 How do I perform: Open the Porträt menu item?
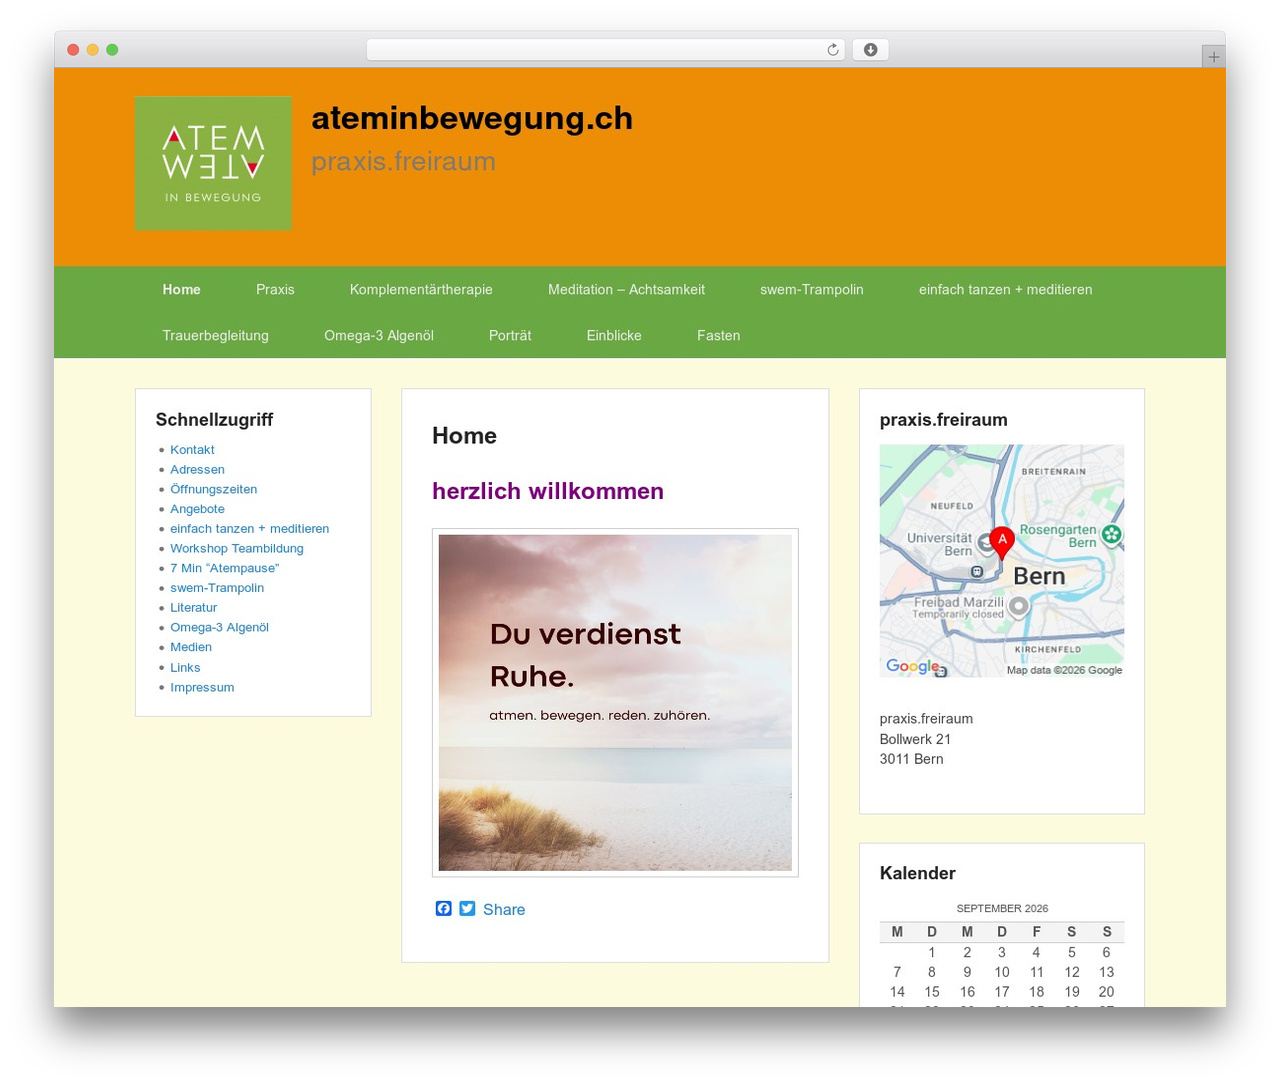(x=510, y=335)
